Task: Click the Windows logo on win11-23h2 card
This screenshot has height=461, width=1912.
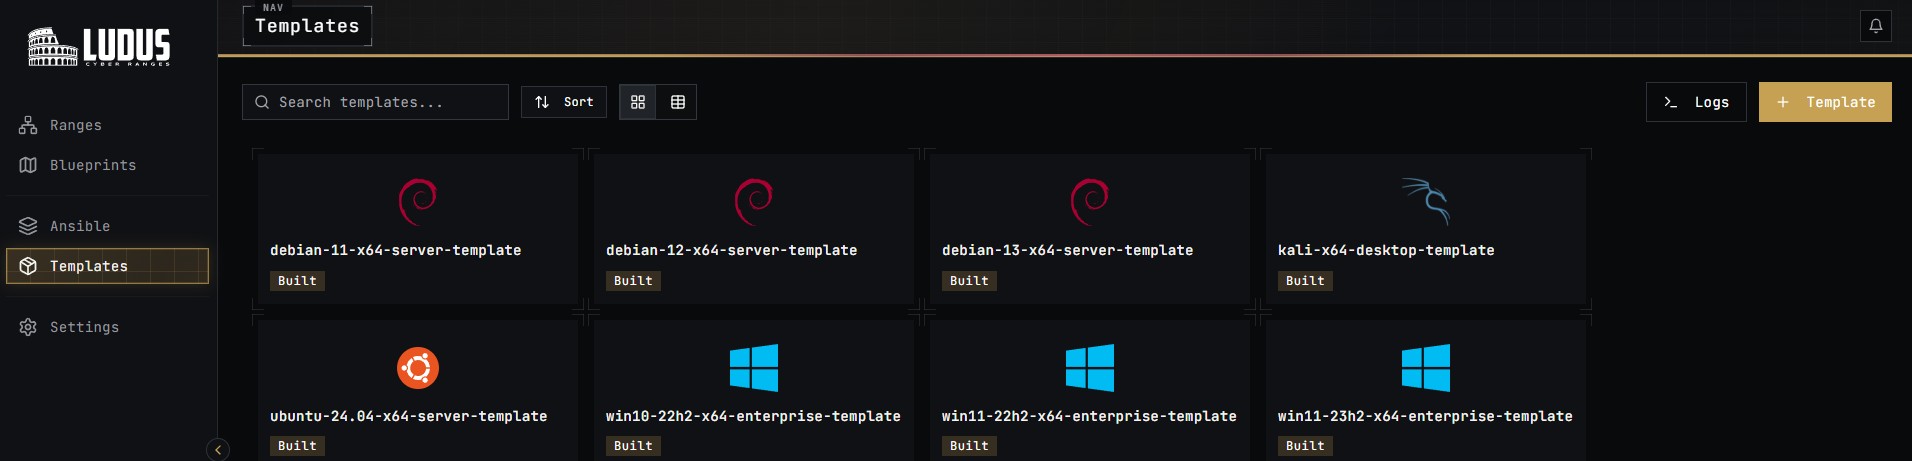Action: point(1426,368)
